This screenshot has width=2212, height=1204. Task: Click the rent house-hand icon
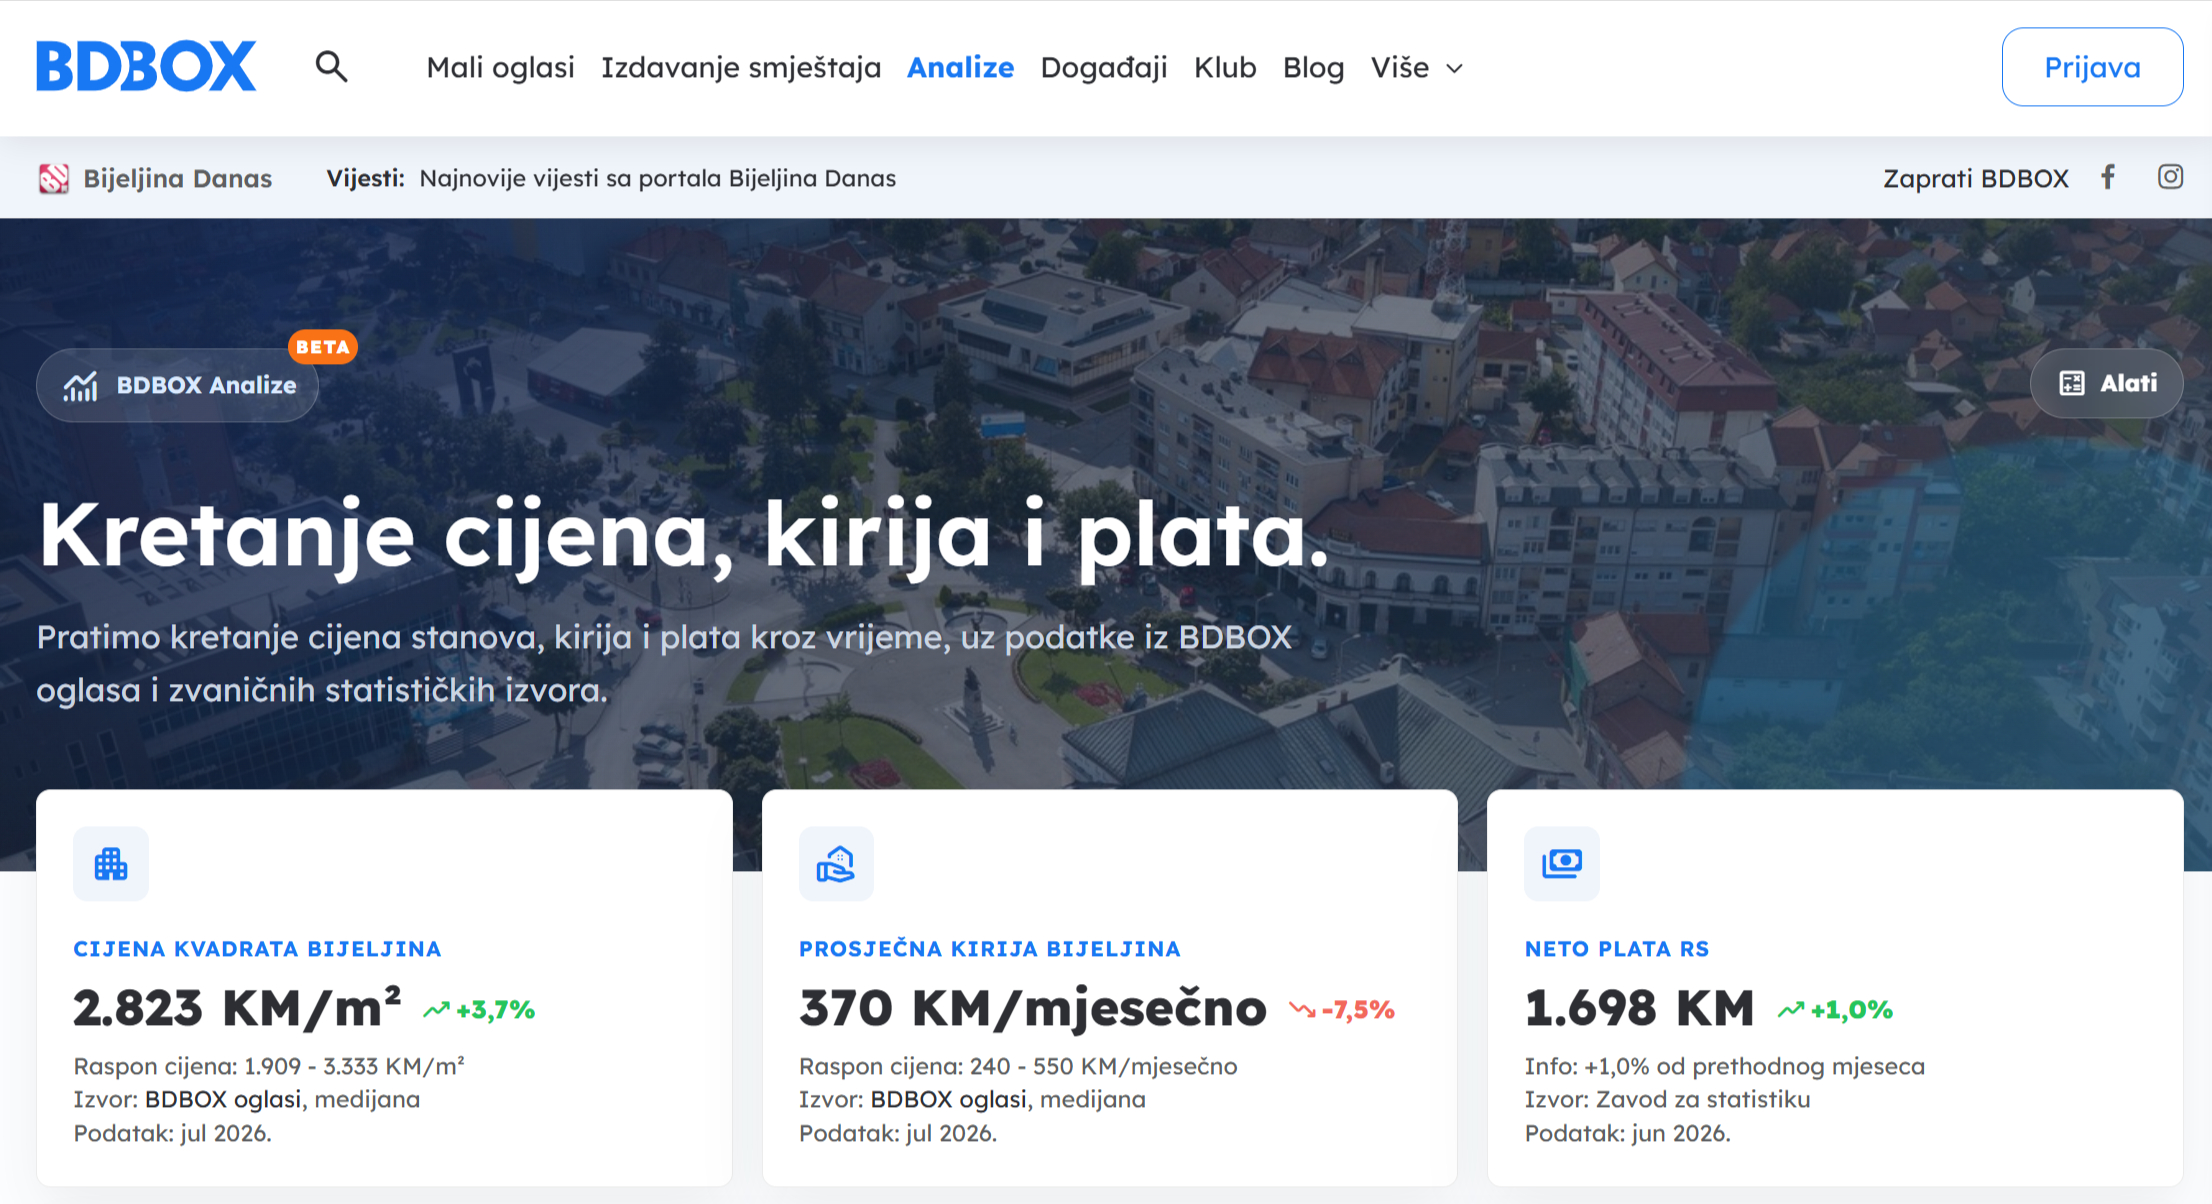(x=836, y=864)
